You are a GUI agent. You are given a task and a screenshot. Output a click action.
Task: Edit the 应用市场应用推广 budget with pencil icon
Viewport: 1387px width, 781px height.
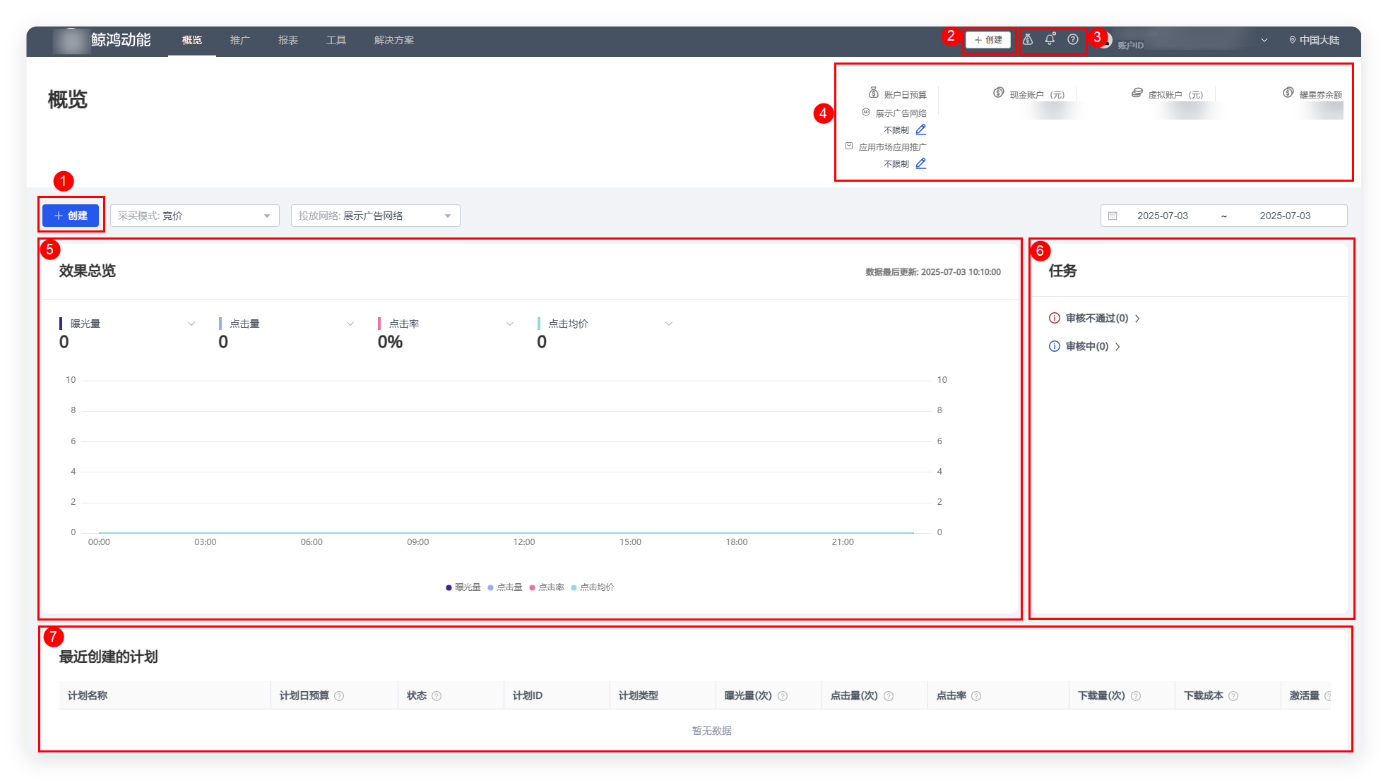[x=921, y=164]
